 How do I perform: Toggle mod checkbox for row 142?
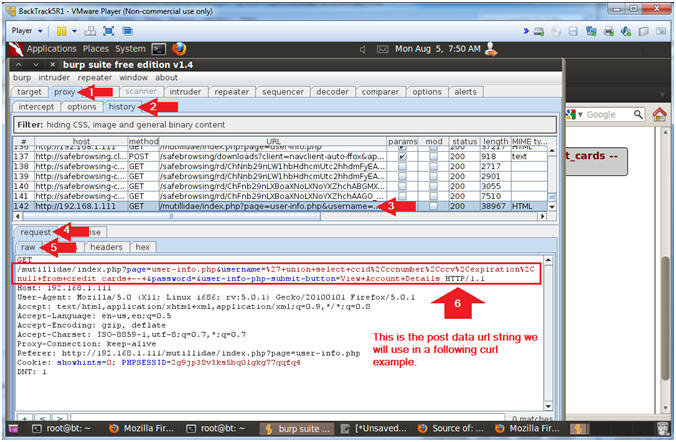pos(433,206)
